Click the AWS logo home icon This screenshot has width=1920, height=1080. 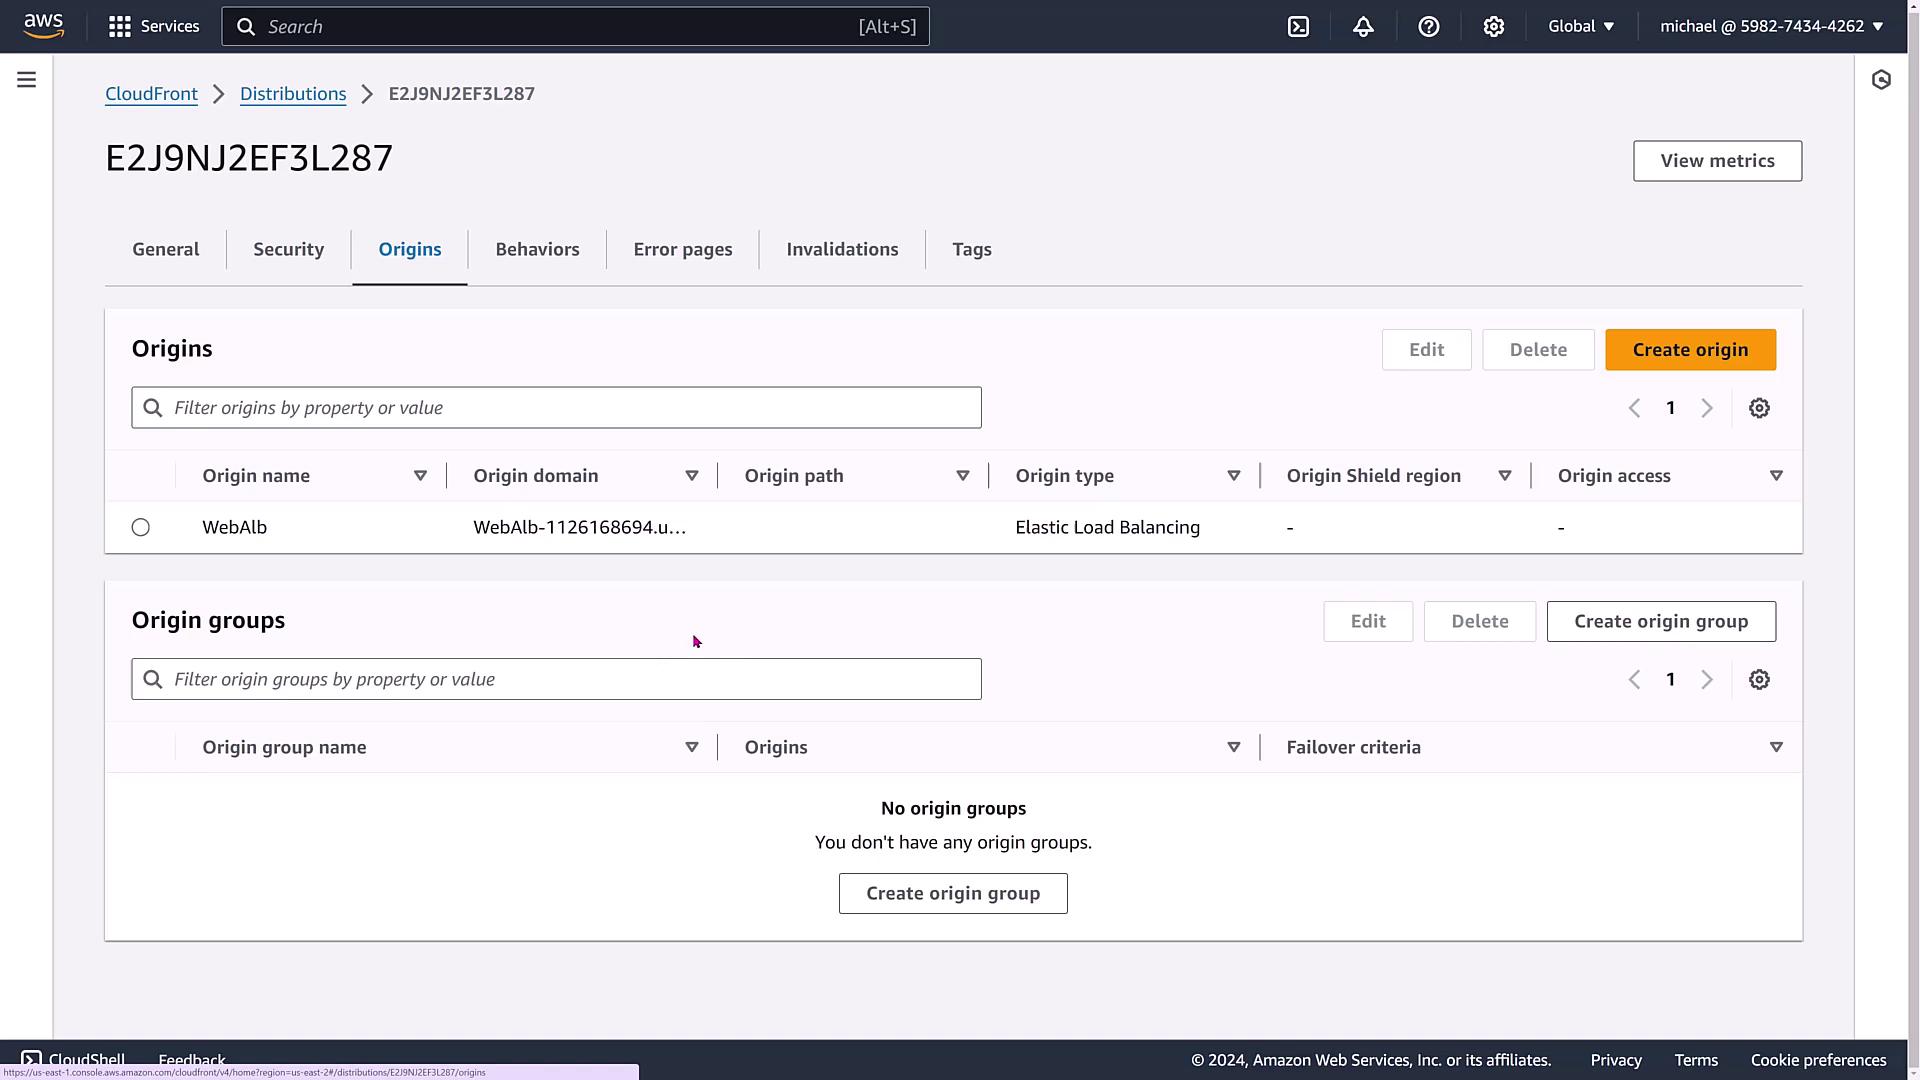44,26
